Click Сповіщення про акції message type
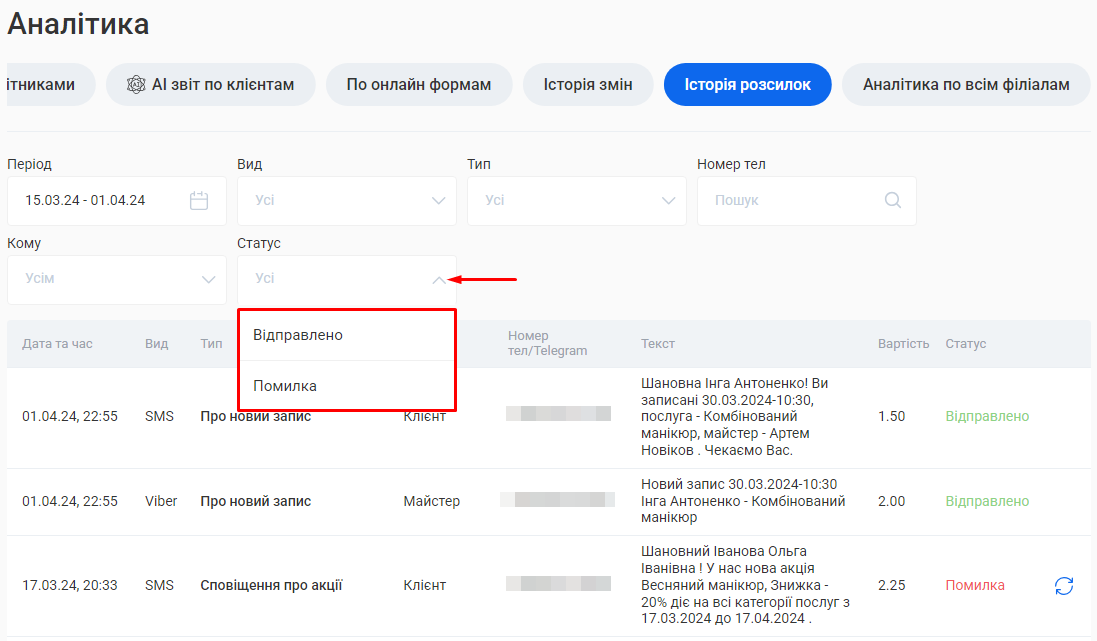The image size is (1097, 641). 271,586
